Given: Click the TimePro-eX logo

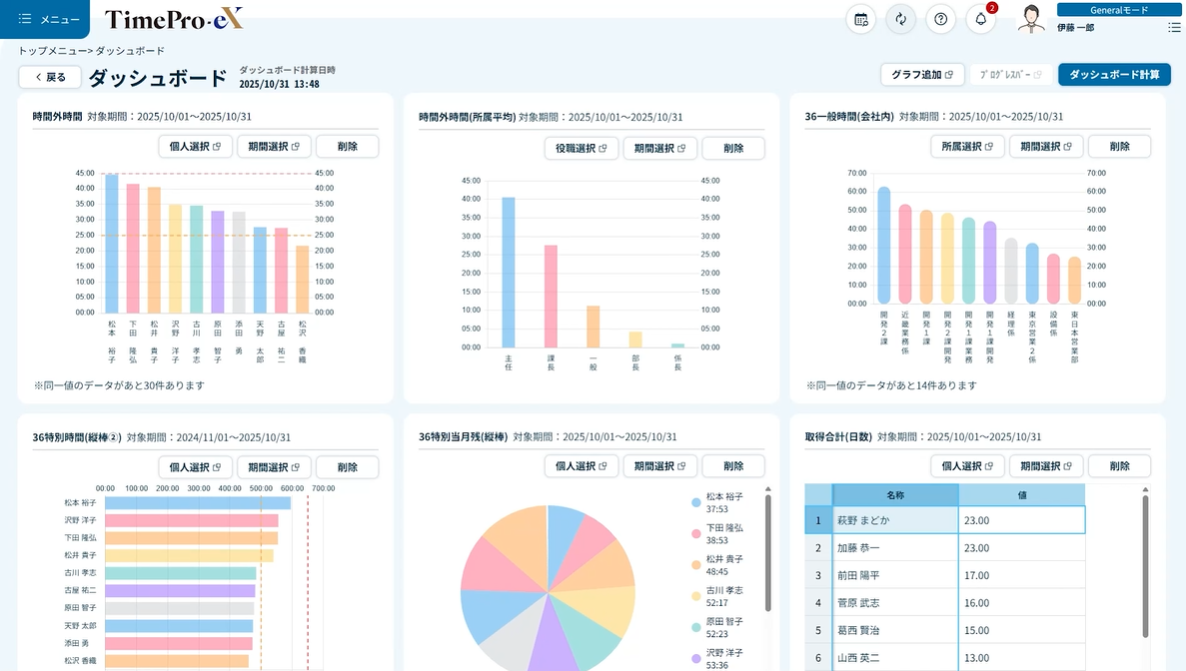Looking at the screenshot, I should tap(173, 19).
